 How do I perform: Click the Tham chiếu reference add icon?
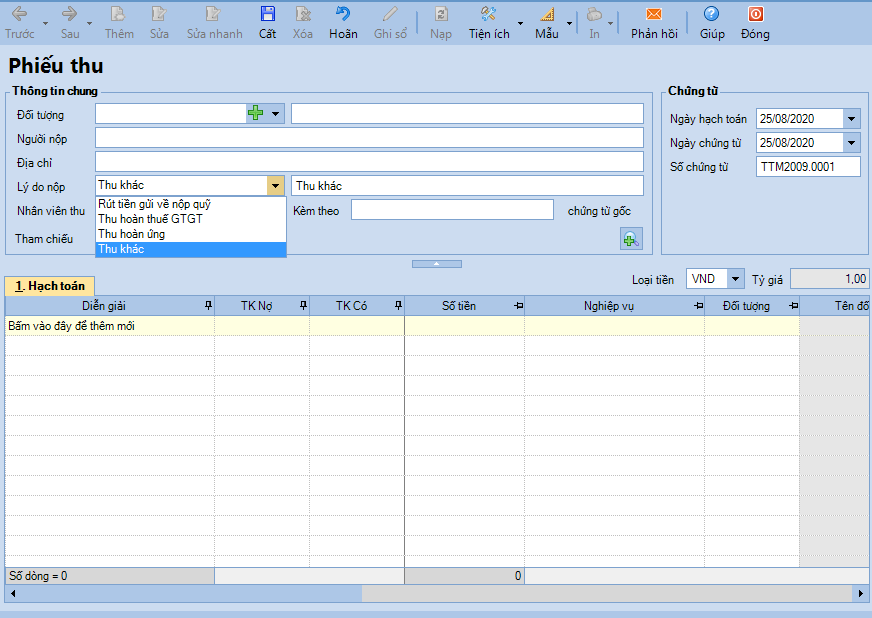point(630,239)
